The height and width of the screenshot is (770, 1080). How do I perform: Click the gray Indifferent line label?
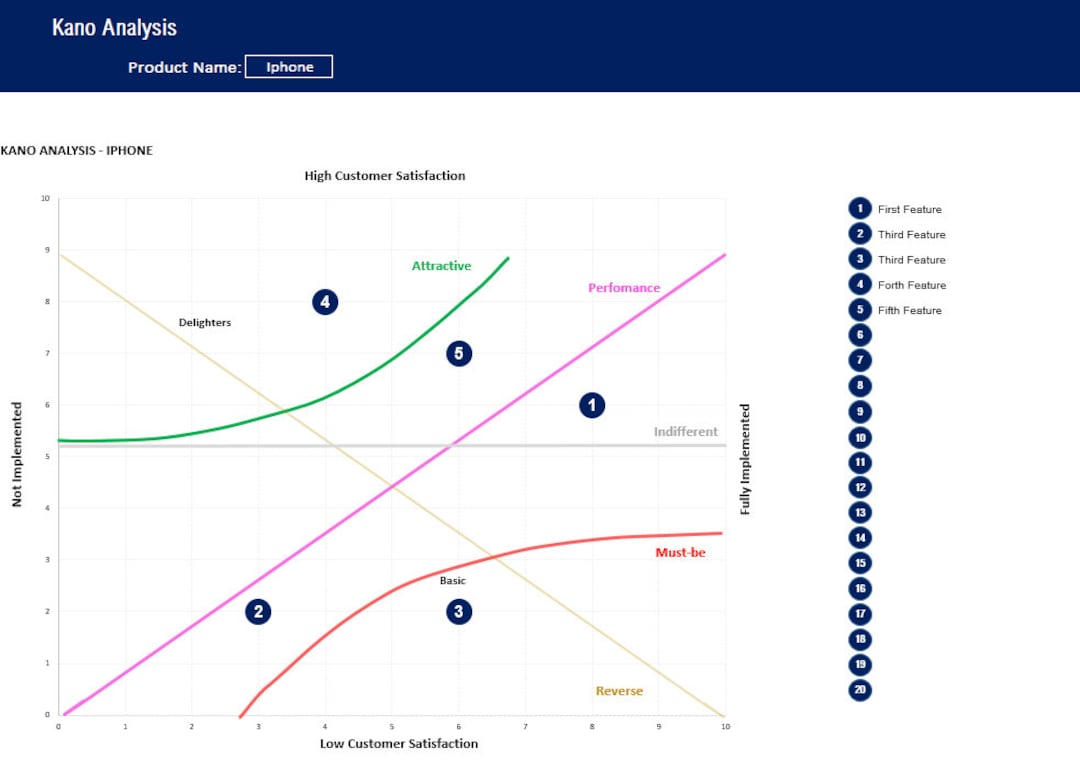[685, 432]
